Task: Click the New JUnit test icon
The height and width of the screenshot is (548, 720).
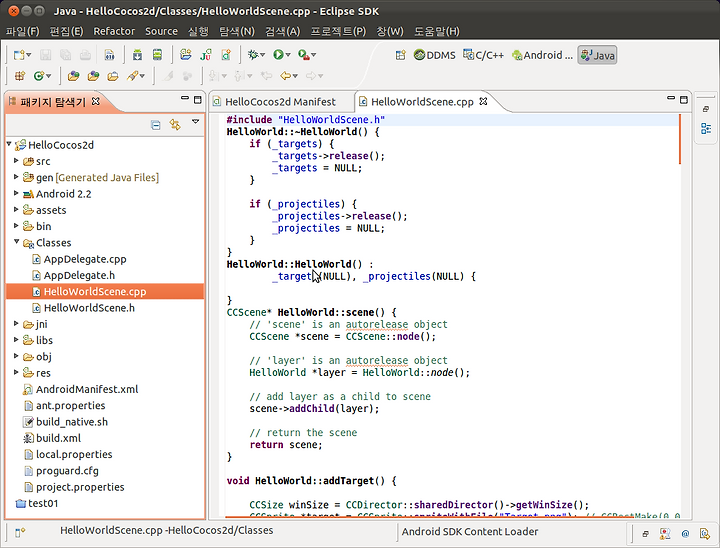Action: point(206,55)
